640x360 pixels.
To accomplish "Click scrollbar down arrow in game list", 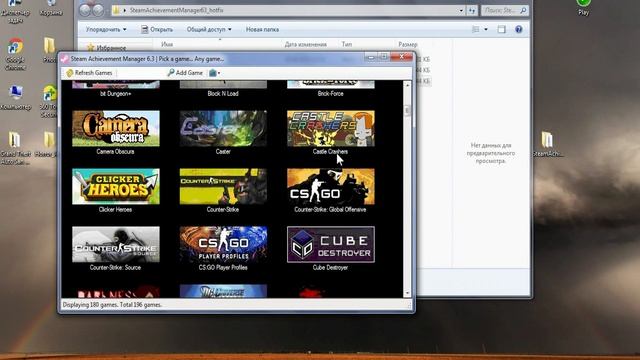I will pos(407,293).
